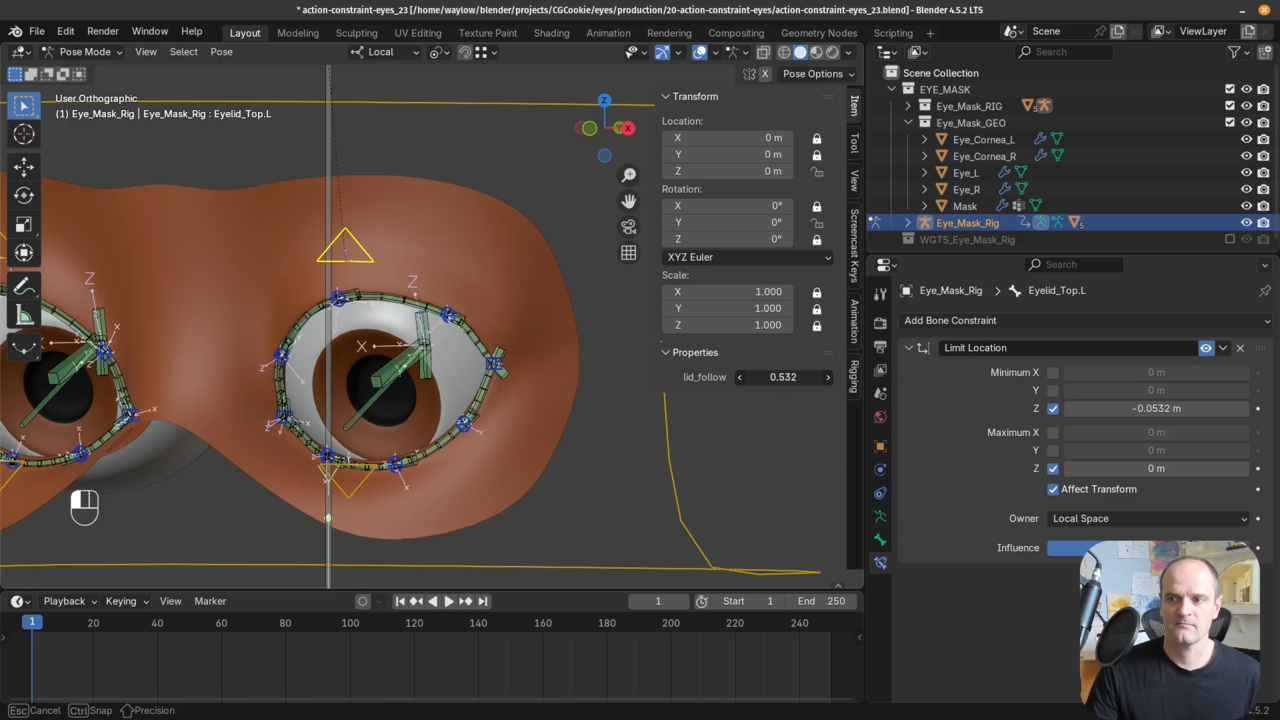Jump to the timeline end frame
1280x720 pixels.
(483, 601)
